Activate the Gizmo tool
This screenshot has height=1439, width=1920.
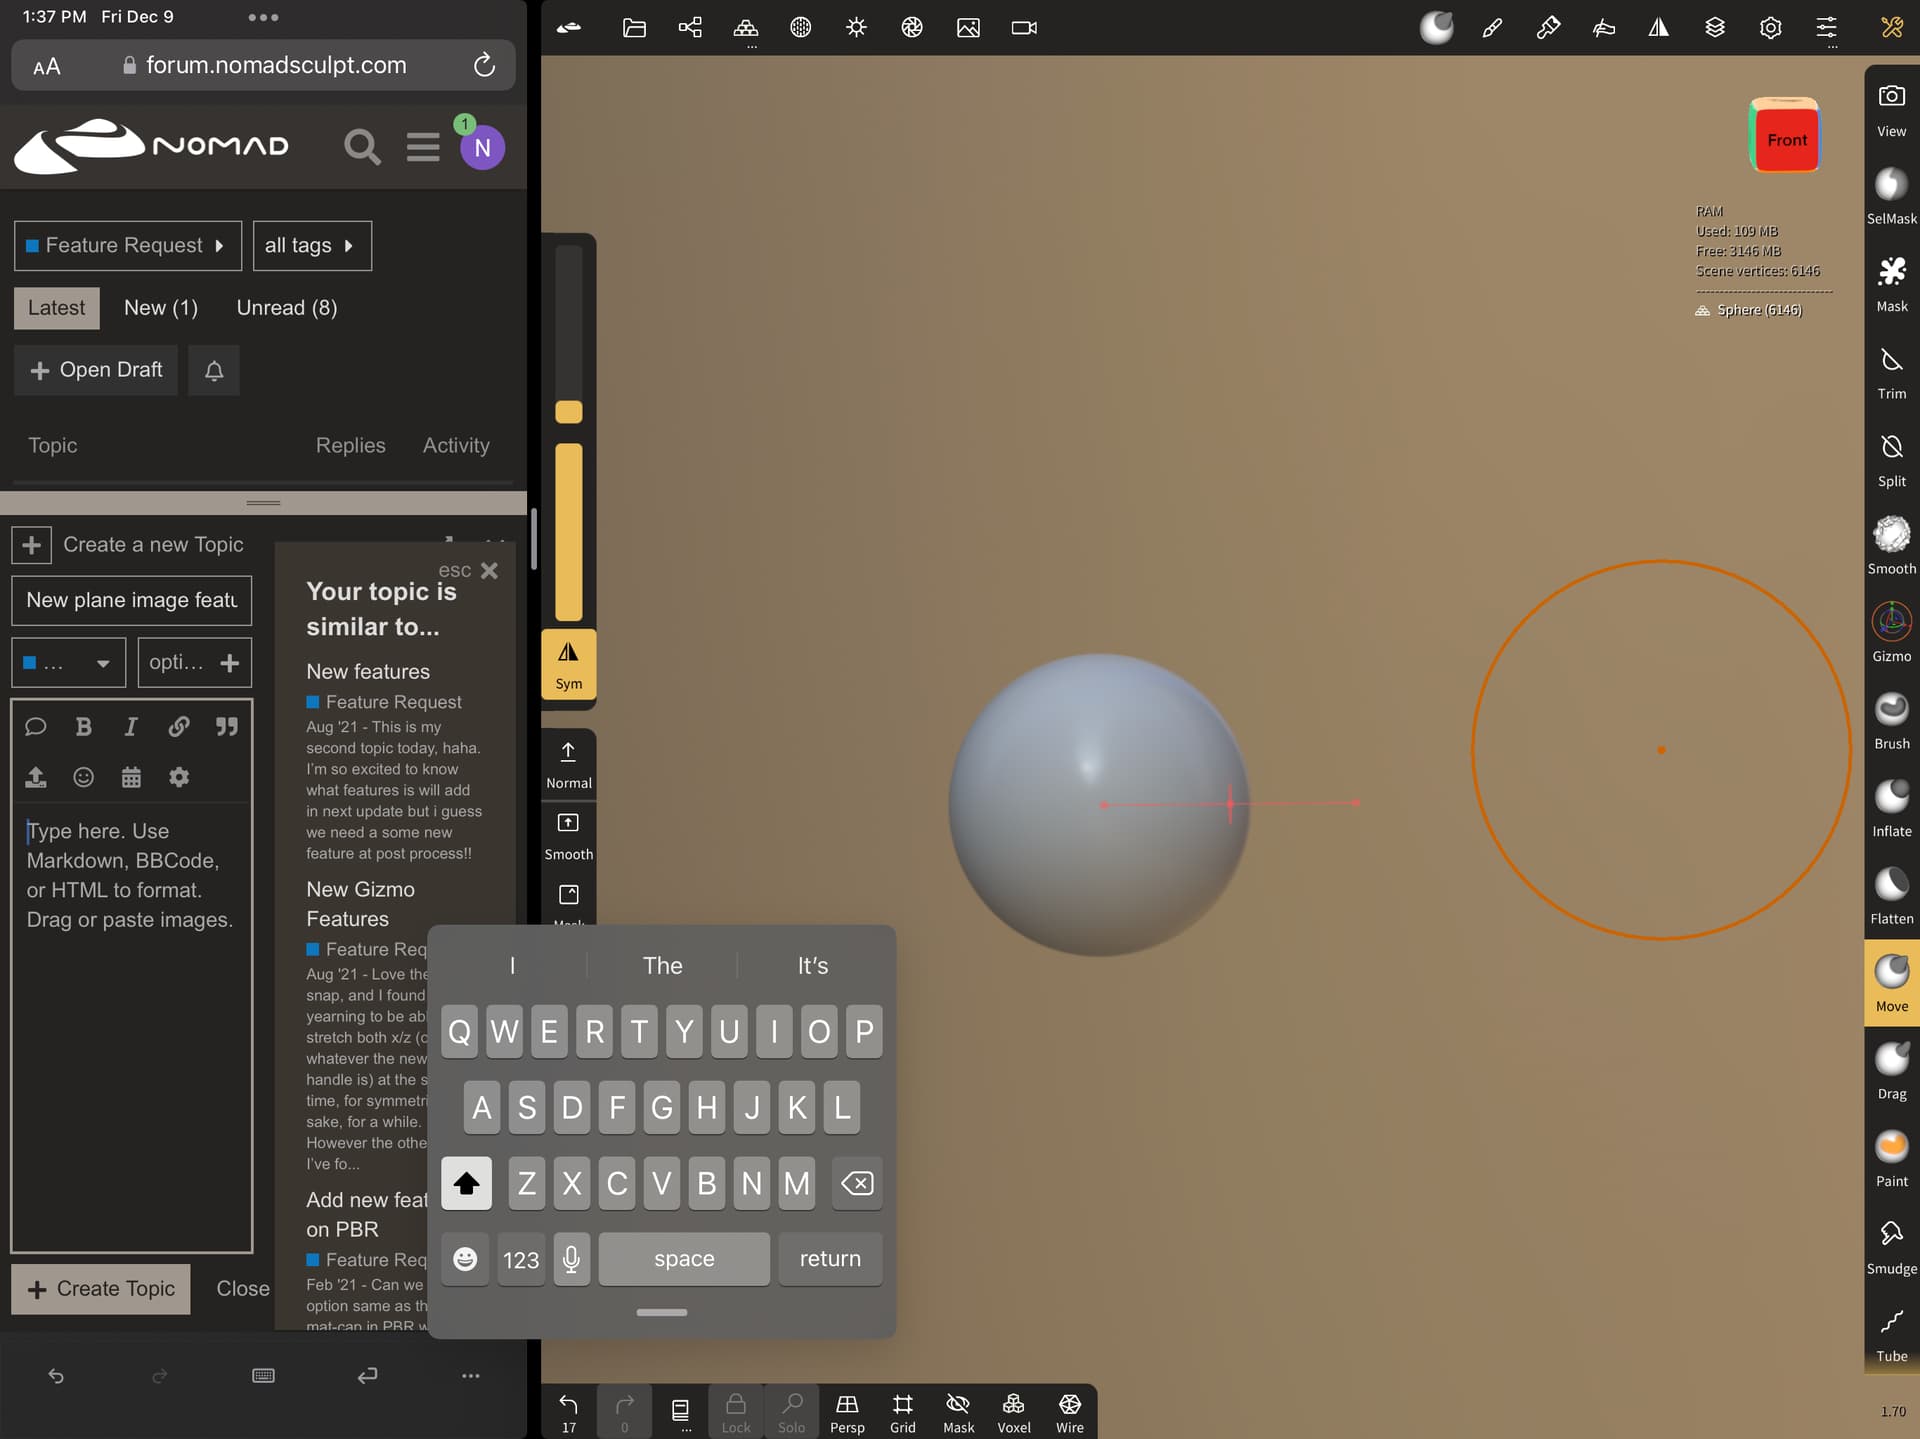pos(1890,632)
